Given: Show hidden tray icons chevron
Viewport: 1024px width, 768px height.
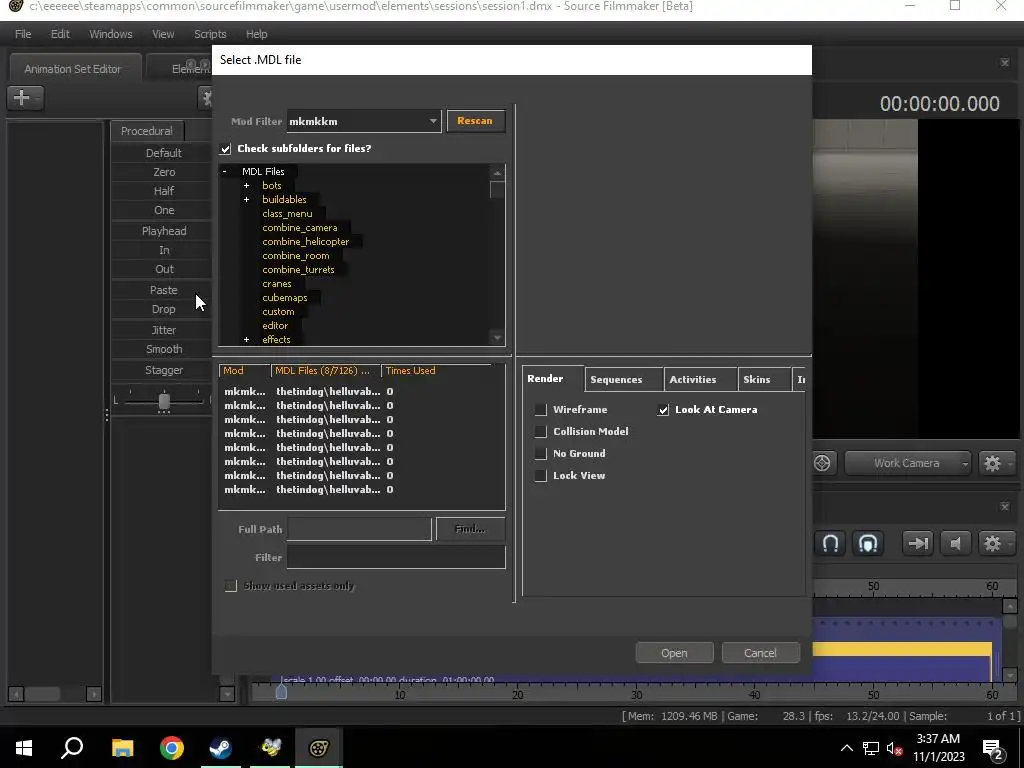Looking at the screenshot, I should 846,748.
